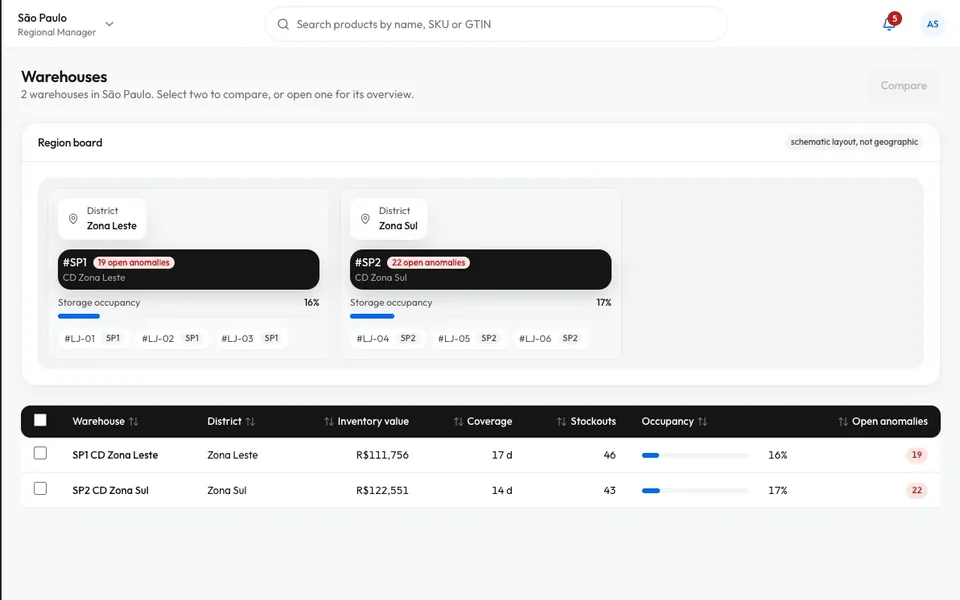This screenshot has height=600, width=960.
Task: Check the SP2 CD Zona Sul row
Action: coord(40,489)
